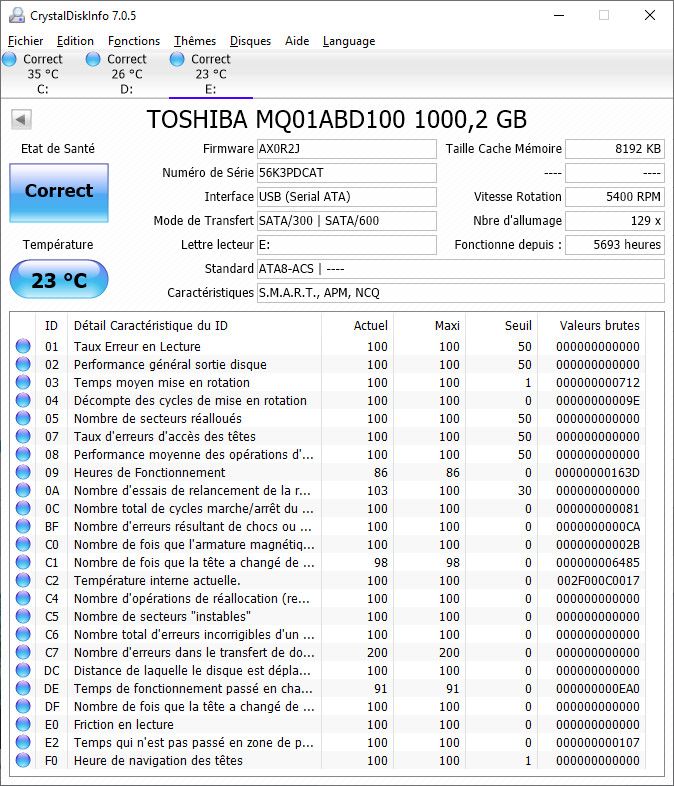674x786 pixels.
Task: Click the power-on count field 129 x
Action: click(615, 221)
